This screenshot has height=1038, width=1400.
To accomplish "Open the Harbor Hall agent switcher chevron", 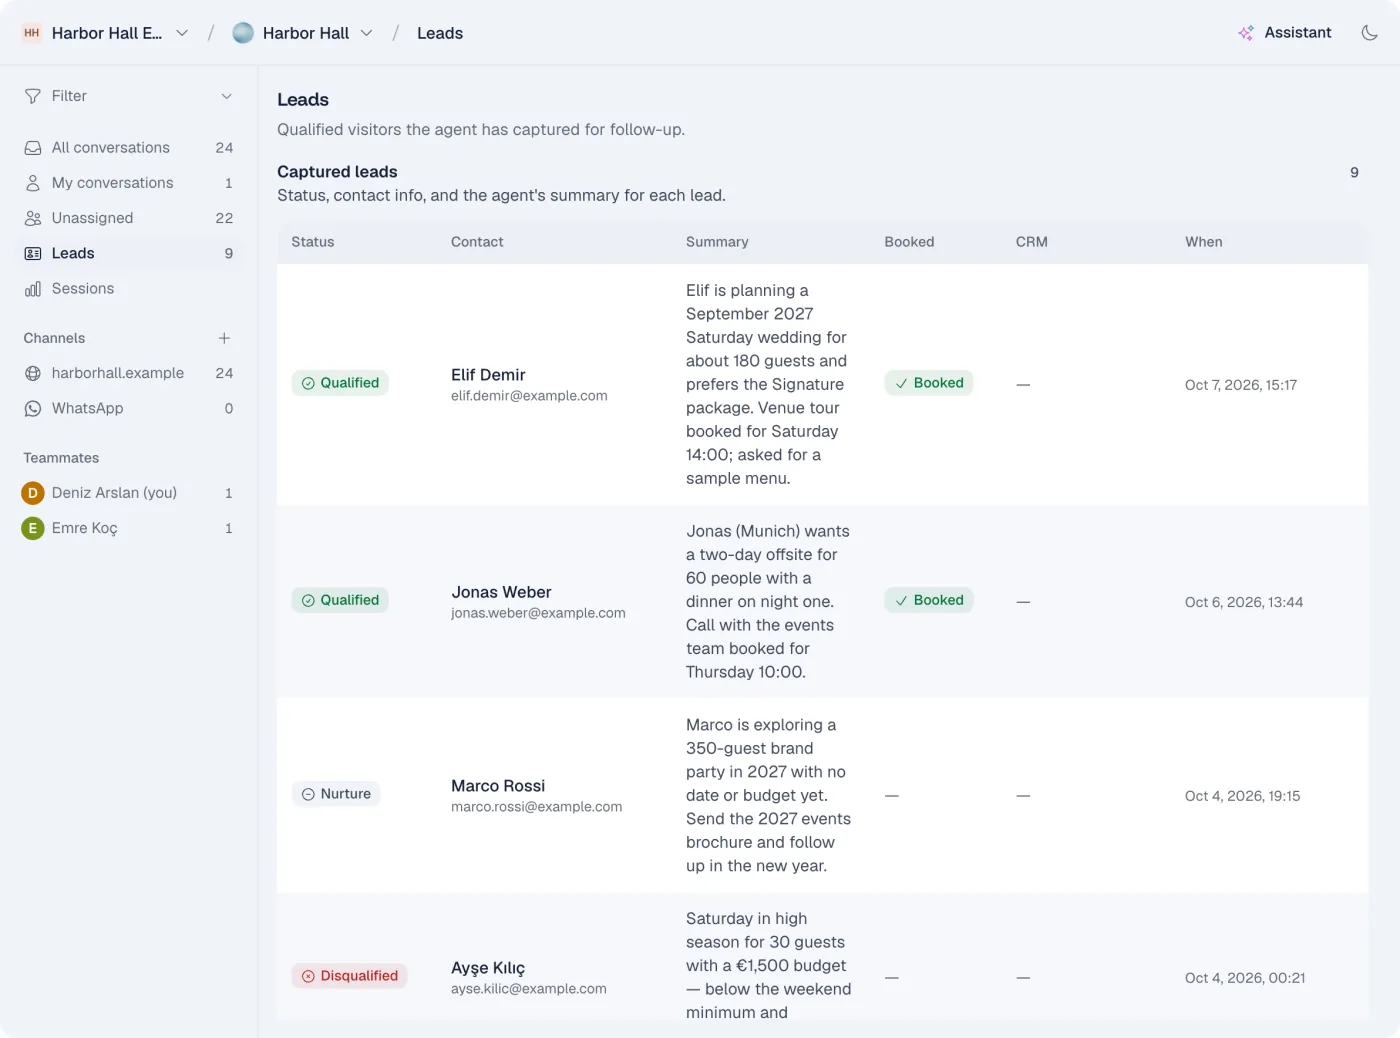I will (367, 33).
